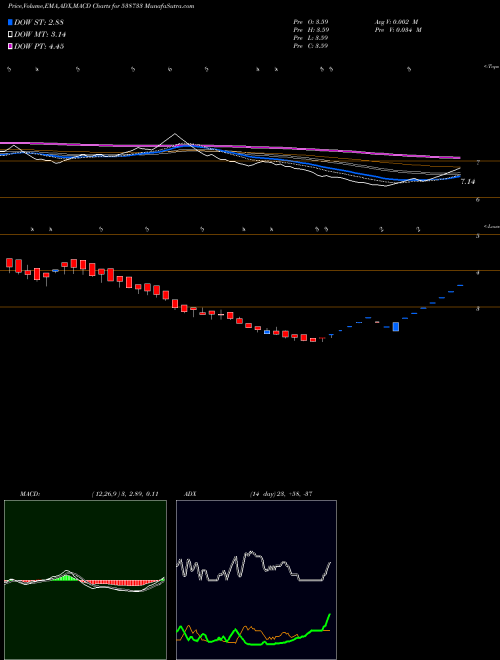This screenshot has height=660, width=500.
Task: Click the ADX panel title label
Action: coord(188,494)
